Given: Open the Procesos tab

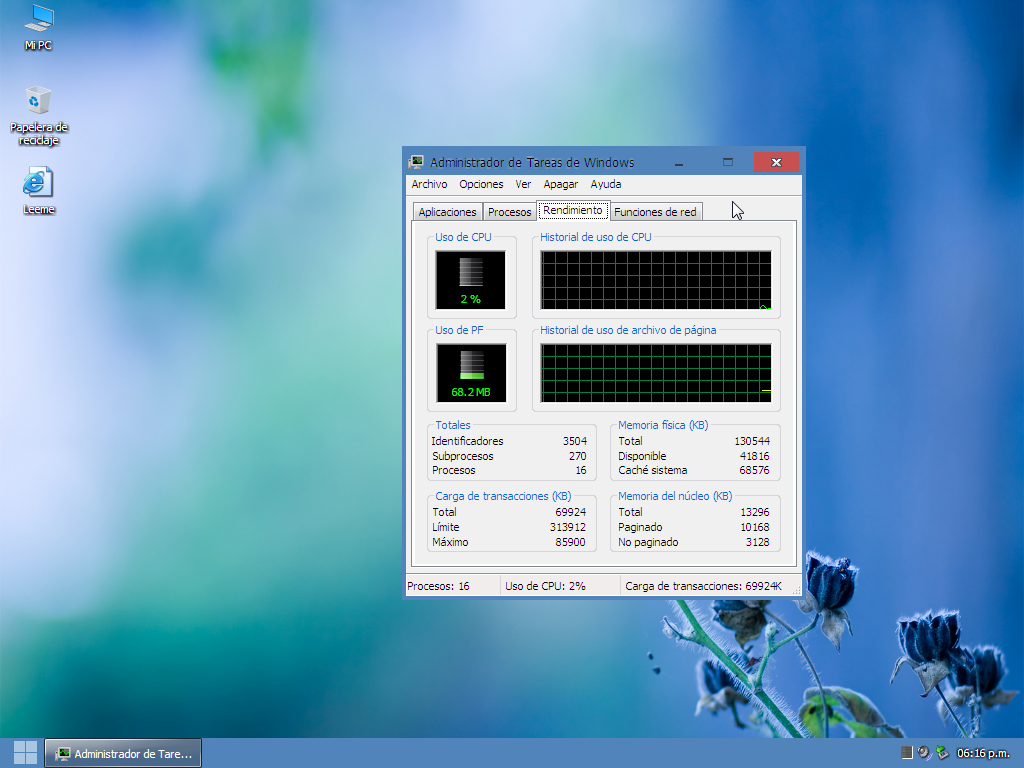Looking at the screenshot, I should [509, 211].
